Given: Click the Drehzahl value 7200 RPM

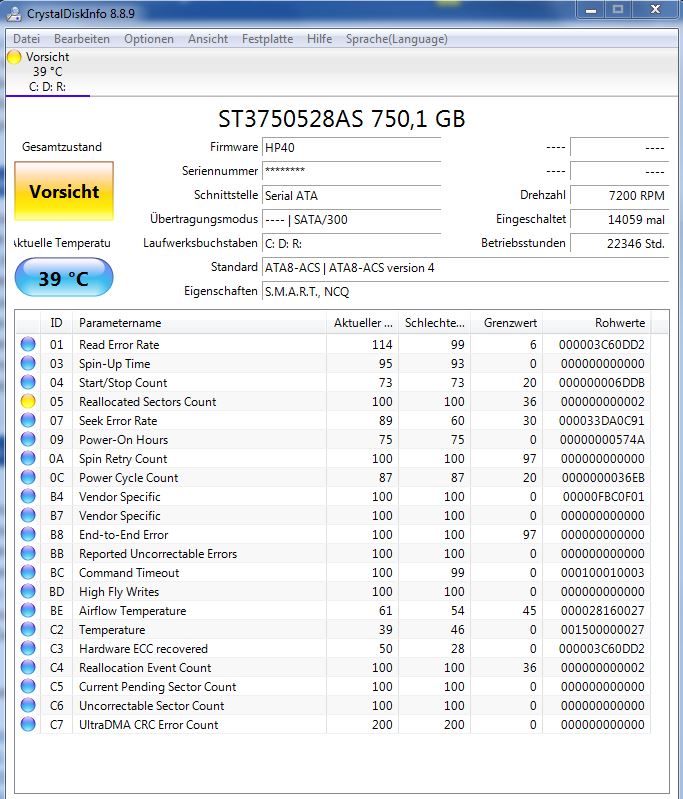Looking at the screenshot, I should pos(619,195).
